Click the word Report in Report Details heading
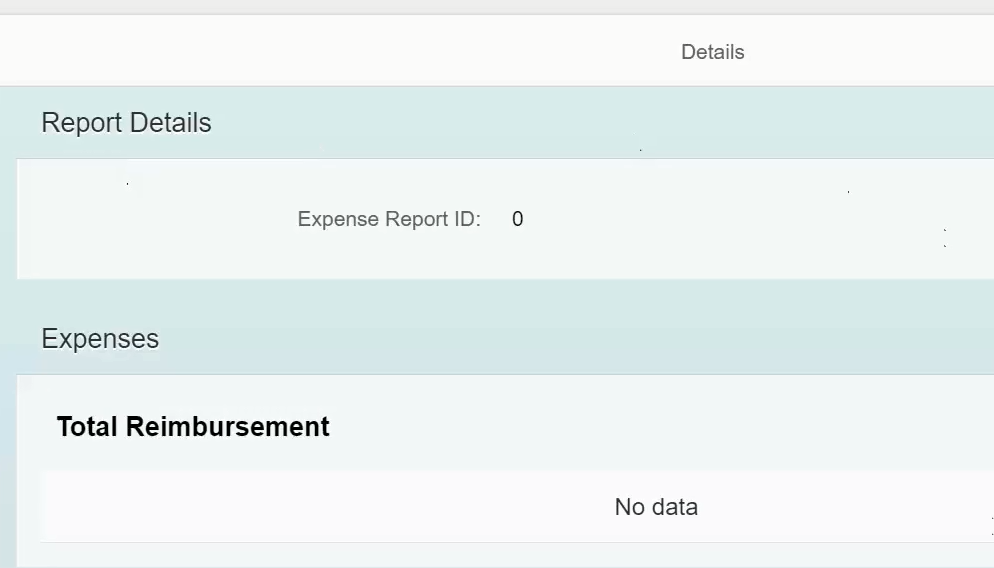The height and width of the screenshot is (568, 994). click(x=81, y=123)
